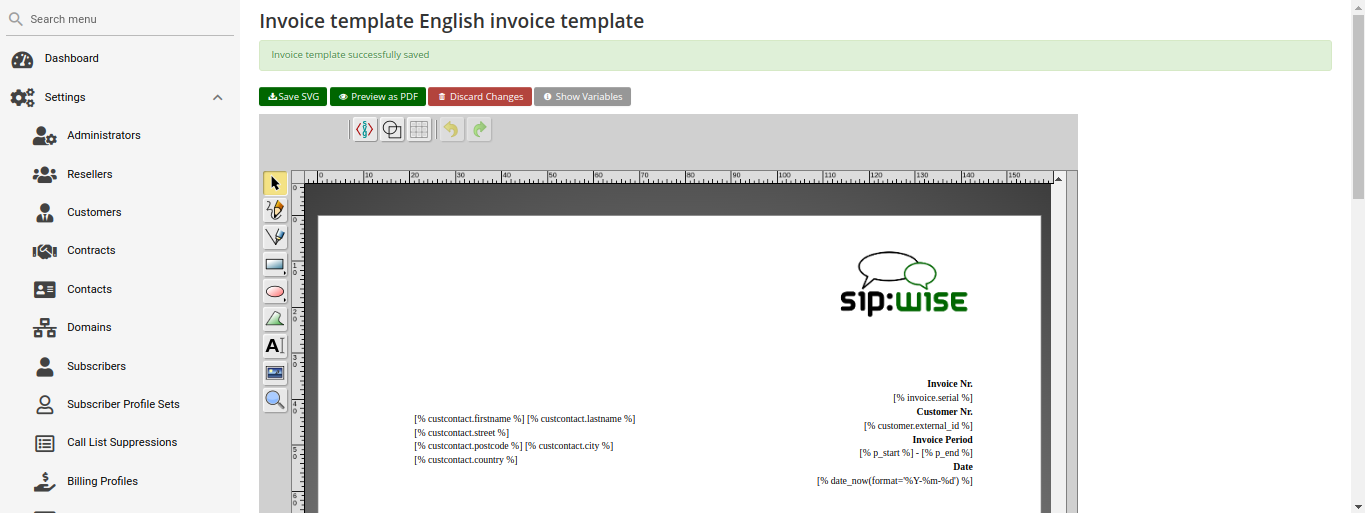Click the Contracts handshake icon
Screen dimensions: 1365x513
45,251
